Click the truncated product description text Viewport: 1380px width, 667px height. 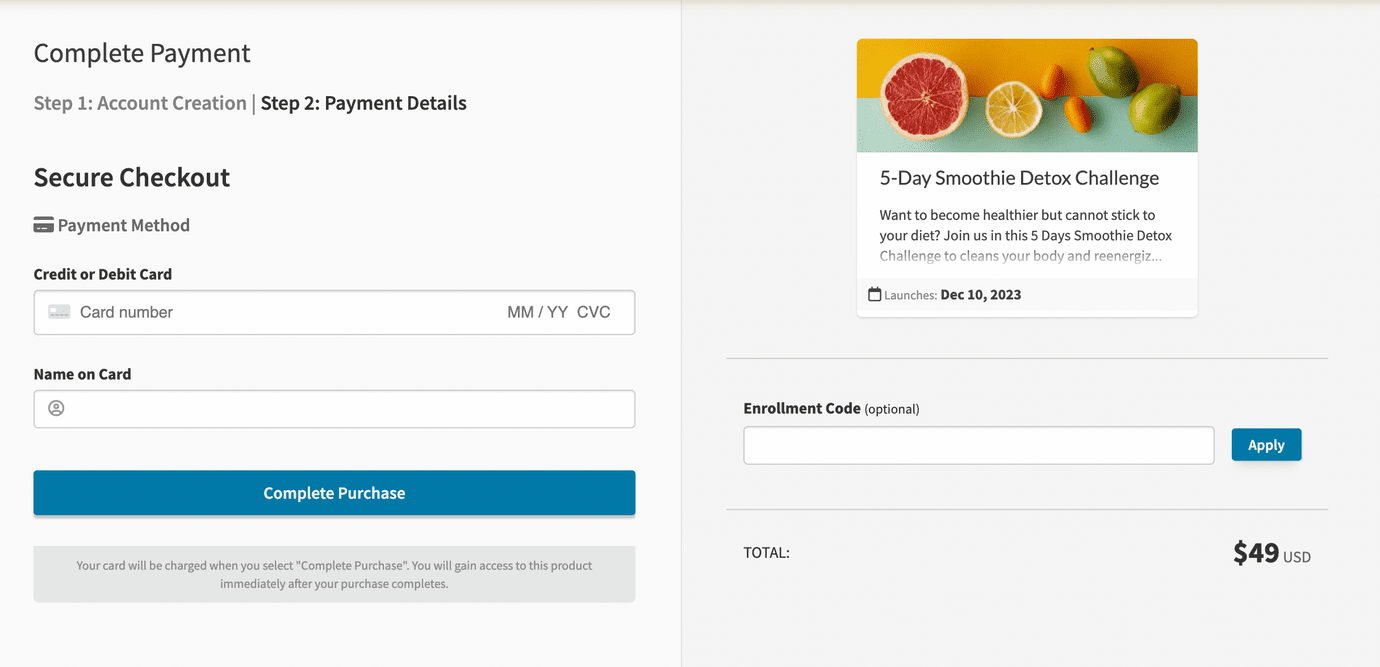pyautogui.click(x=1026, y=235)
